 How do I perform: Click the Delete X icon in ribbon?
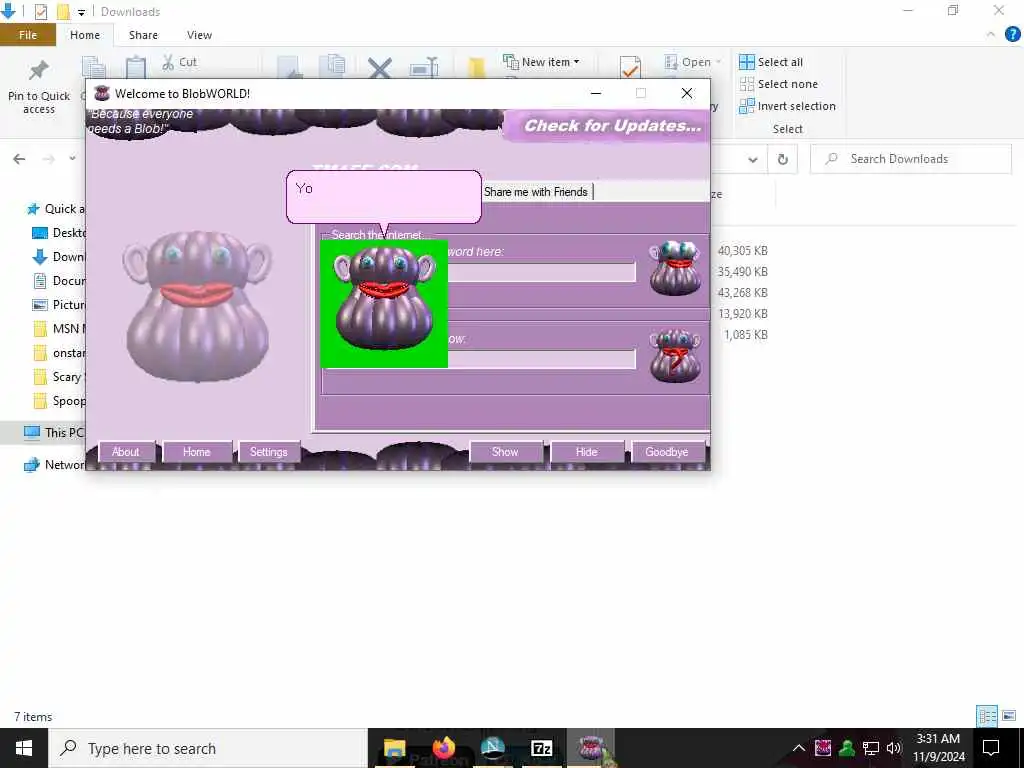pos(379,68)
